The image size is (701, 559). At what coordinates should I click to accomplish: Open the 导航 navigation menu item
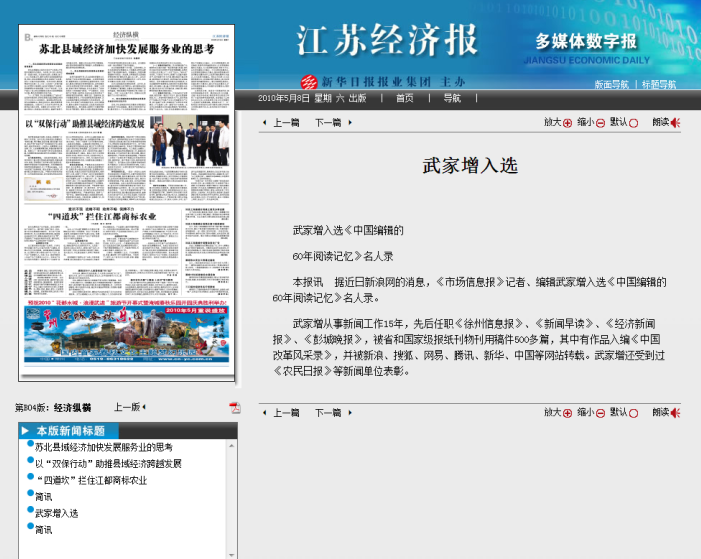point(452,98)
